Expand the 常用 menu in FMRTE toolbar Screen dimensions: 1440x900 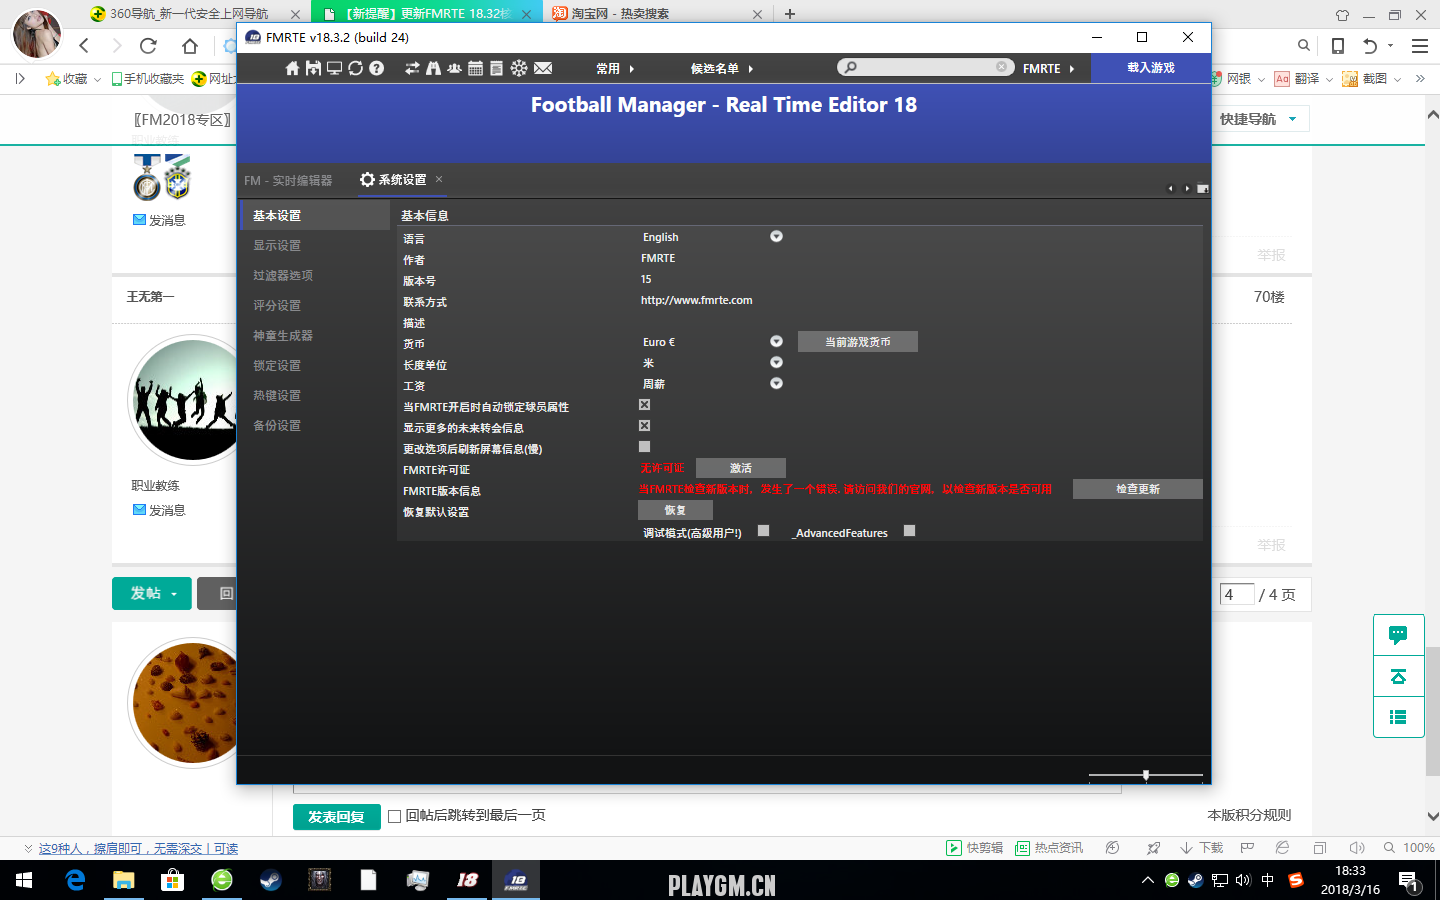[615, 68]
